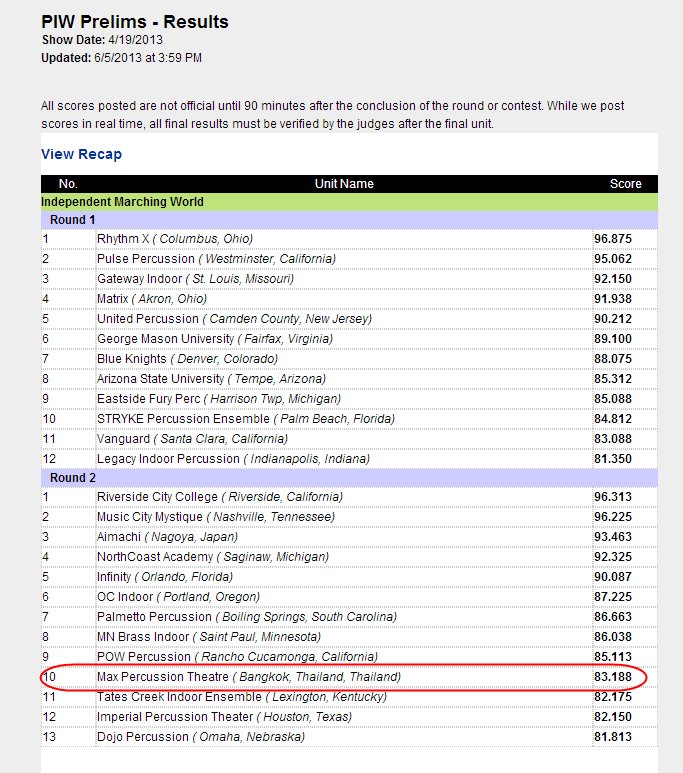Select the Dojo Percussion row
The height and width of the screenshot is (773, 683).
click(349, 737)
